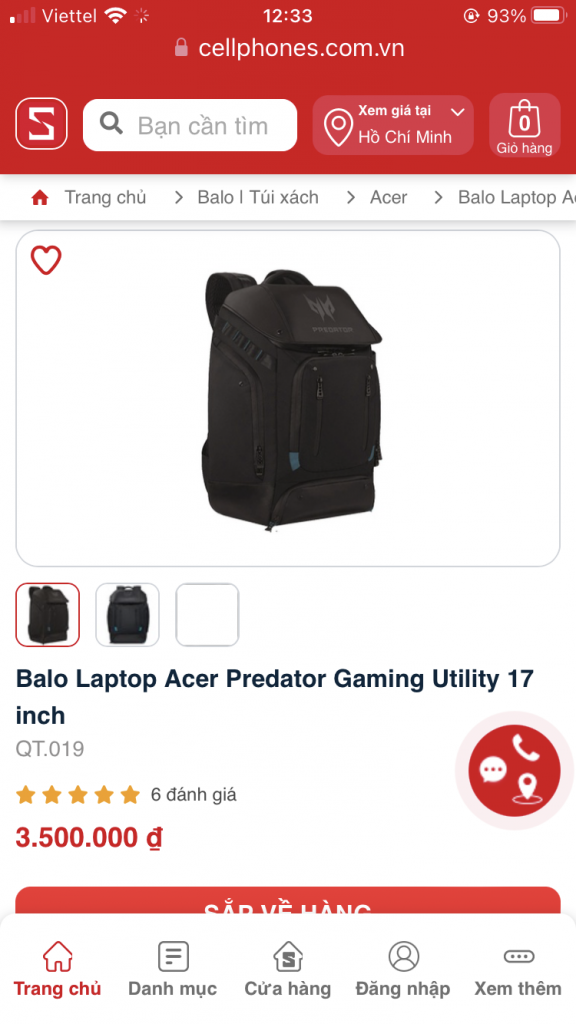
Task: Open the Đăng nhập tab
Action: pyautogui.click(x=403, y=969)
